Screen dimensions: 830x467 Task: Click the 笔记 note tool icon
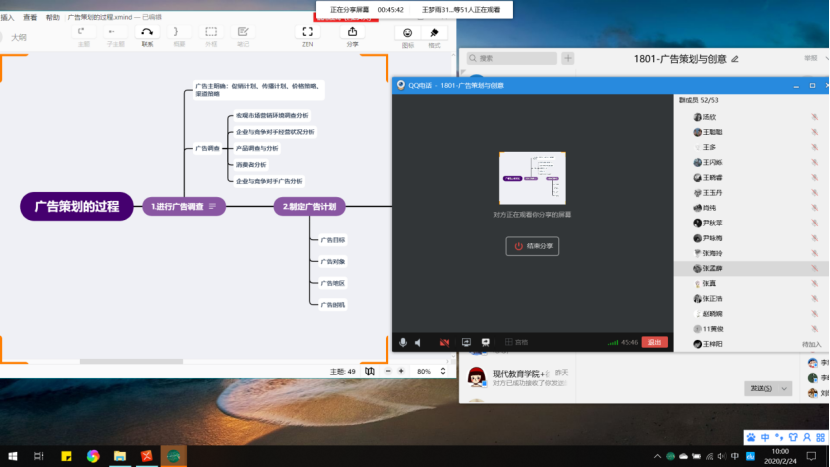click(x=243, y=35)
